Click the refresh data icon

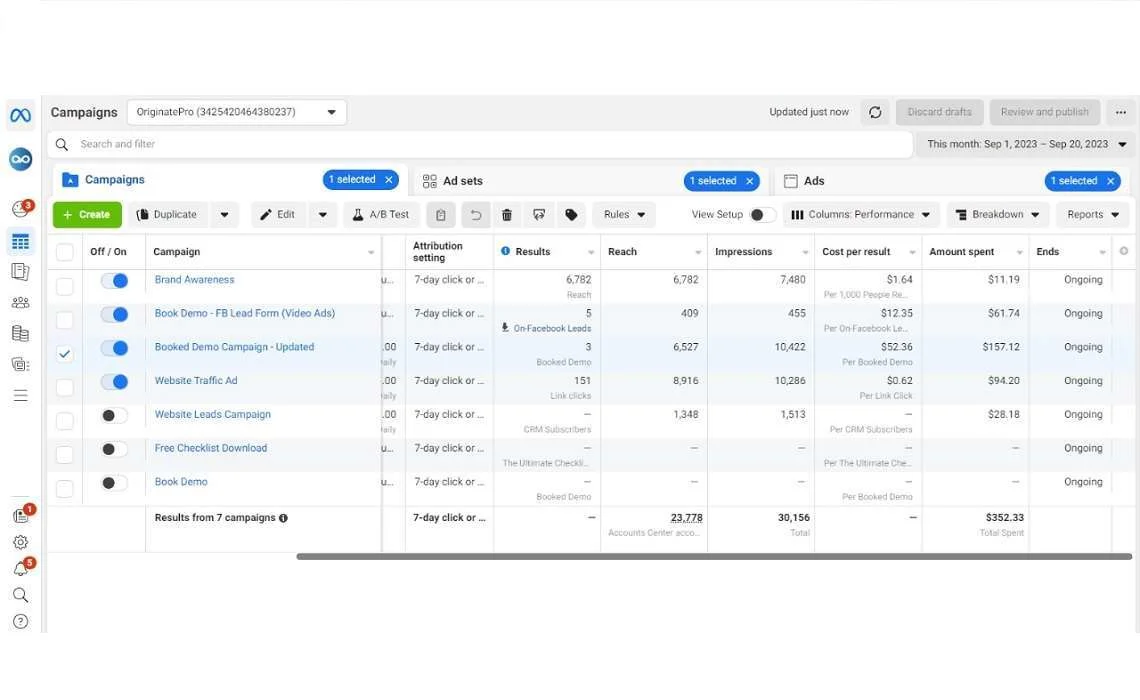875,112
